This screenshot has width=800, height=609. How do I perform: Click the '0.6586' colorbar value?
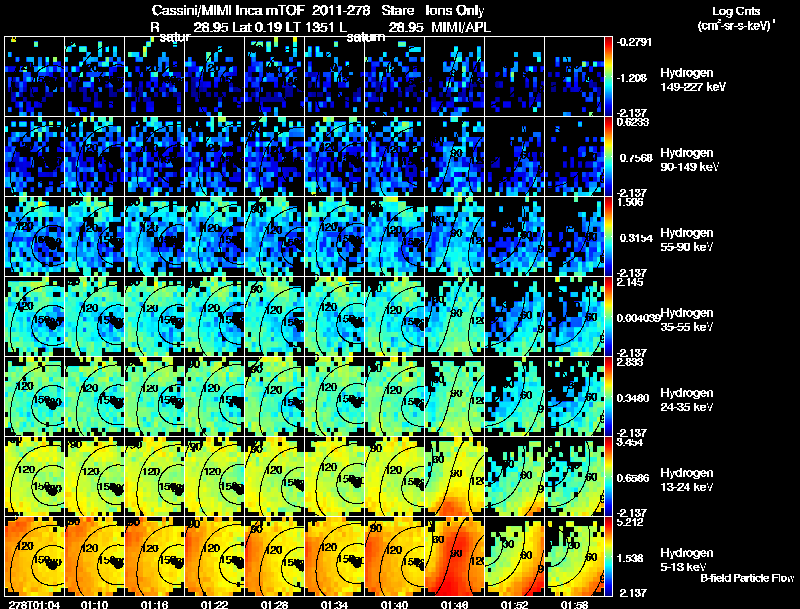pyautogui.click(x=633, y=478)
